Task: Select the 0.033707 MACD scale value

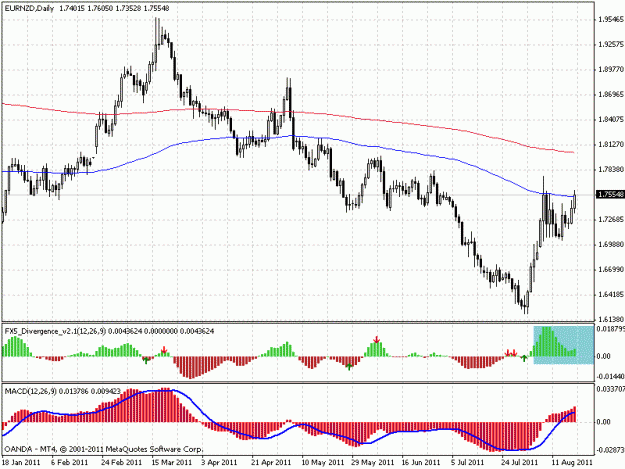Action: tap(610, 389)
